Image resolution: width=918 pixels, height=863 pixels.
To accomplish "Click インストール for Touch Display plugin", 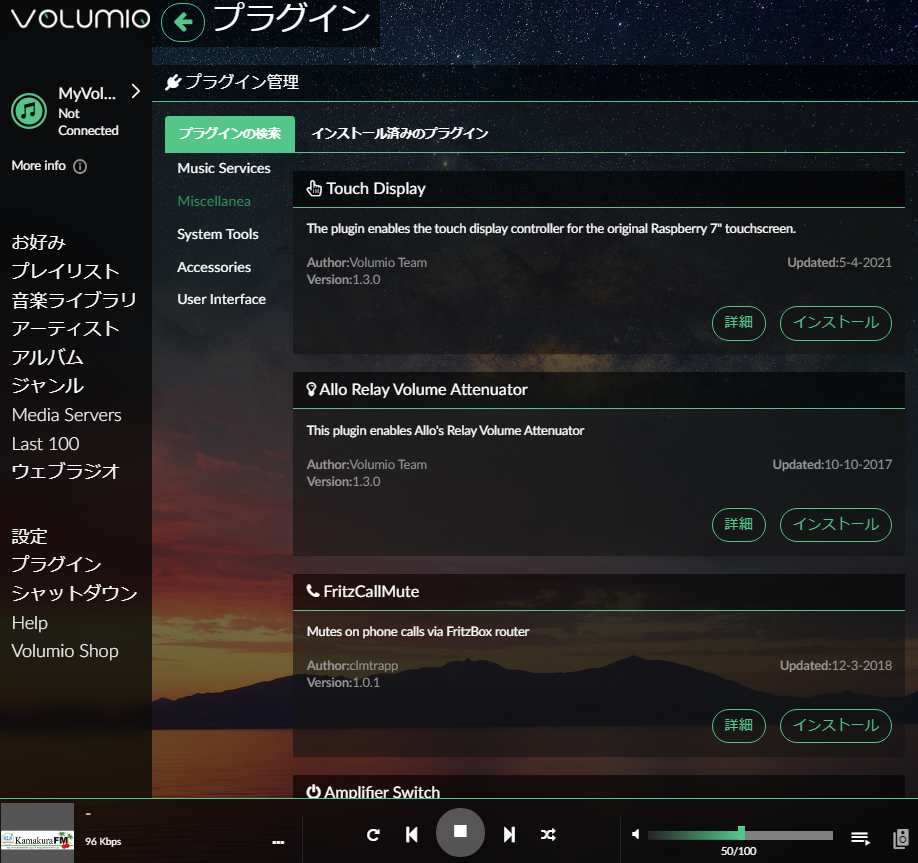I will tap(836, 323).
